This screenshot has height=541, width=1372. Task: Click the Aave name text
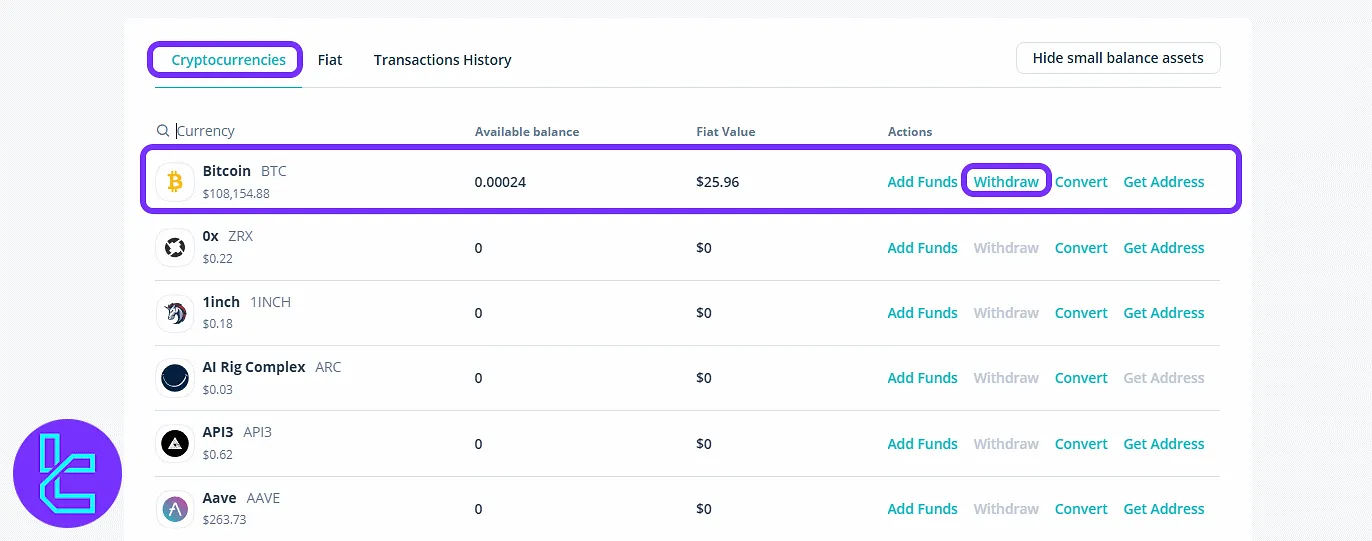click(x=219, y=498)
